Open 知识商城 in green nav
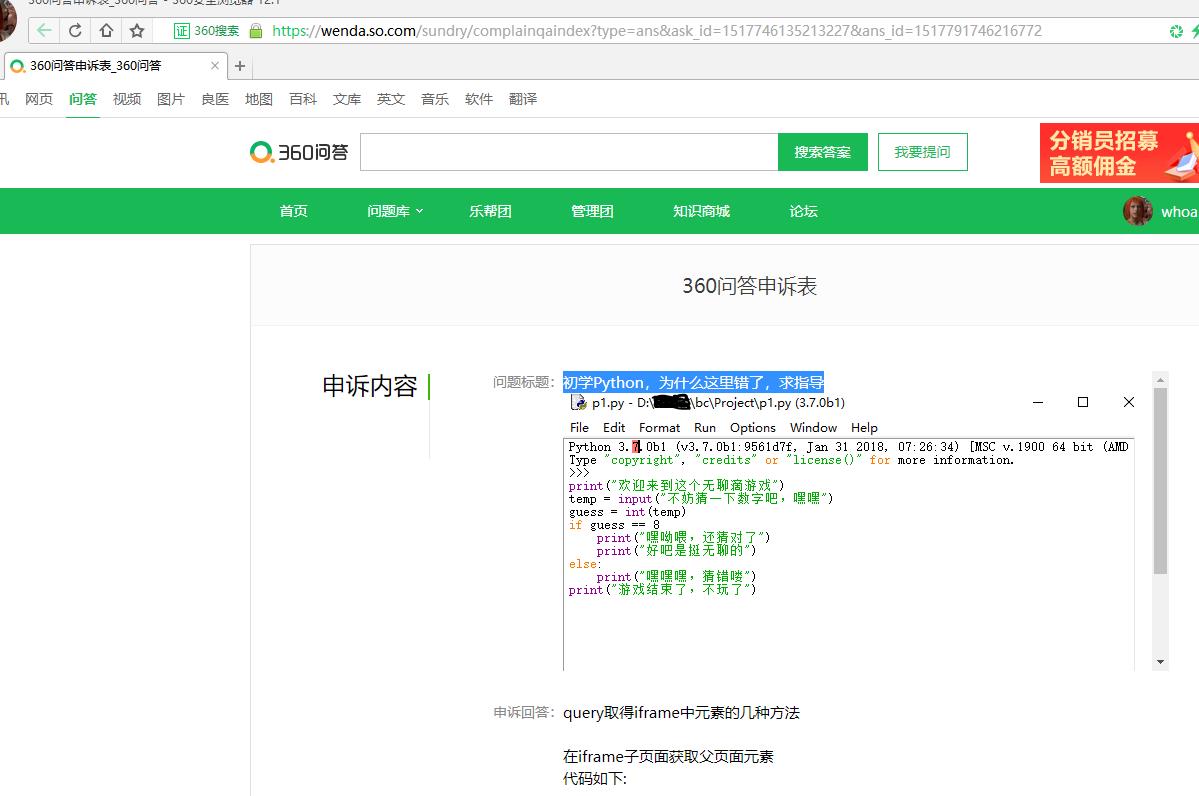 point(701,211)
